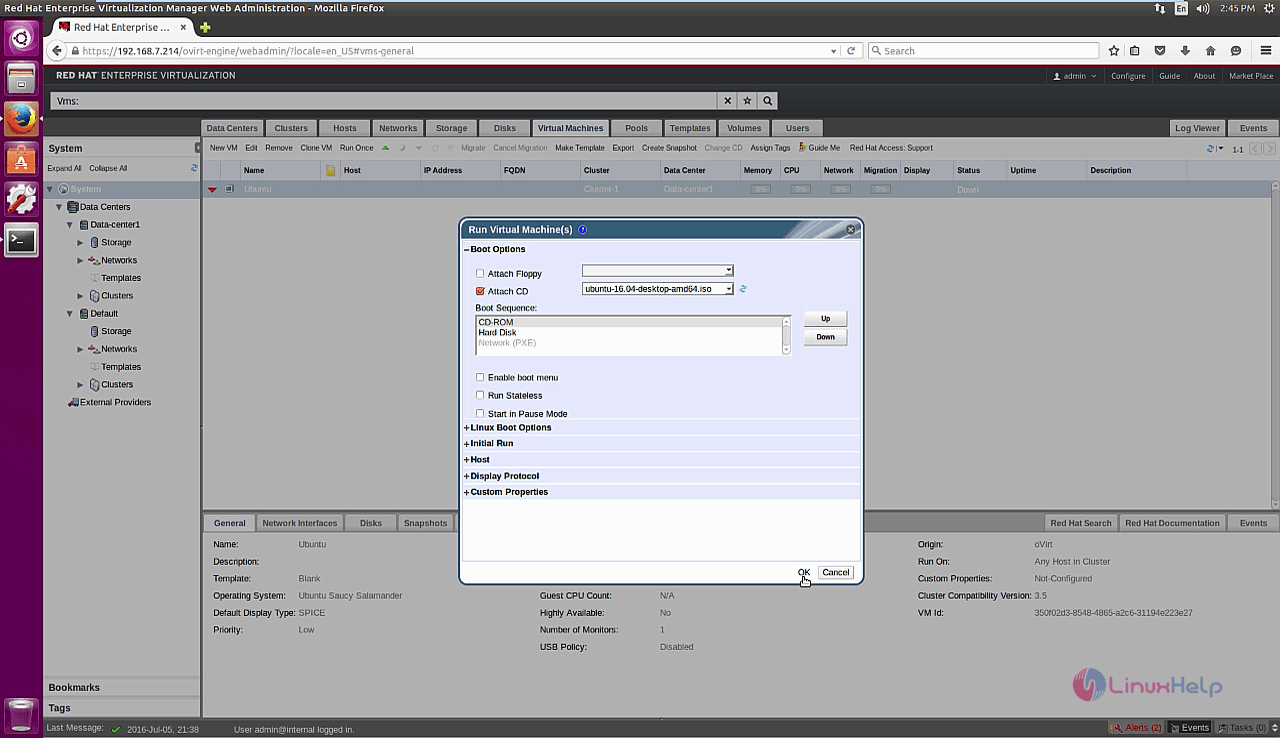Go to the next page of results
Image resolution: width=1280 pixels, height=738 pixels.
click(x=1270, y=149)
